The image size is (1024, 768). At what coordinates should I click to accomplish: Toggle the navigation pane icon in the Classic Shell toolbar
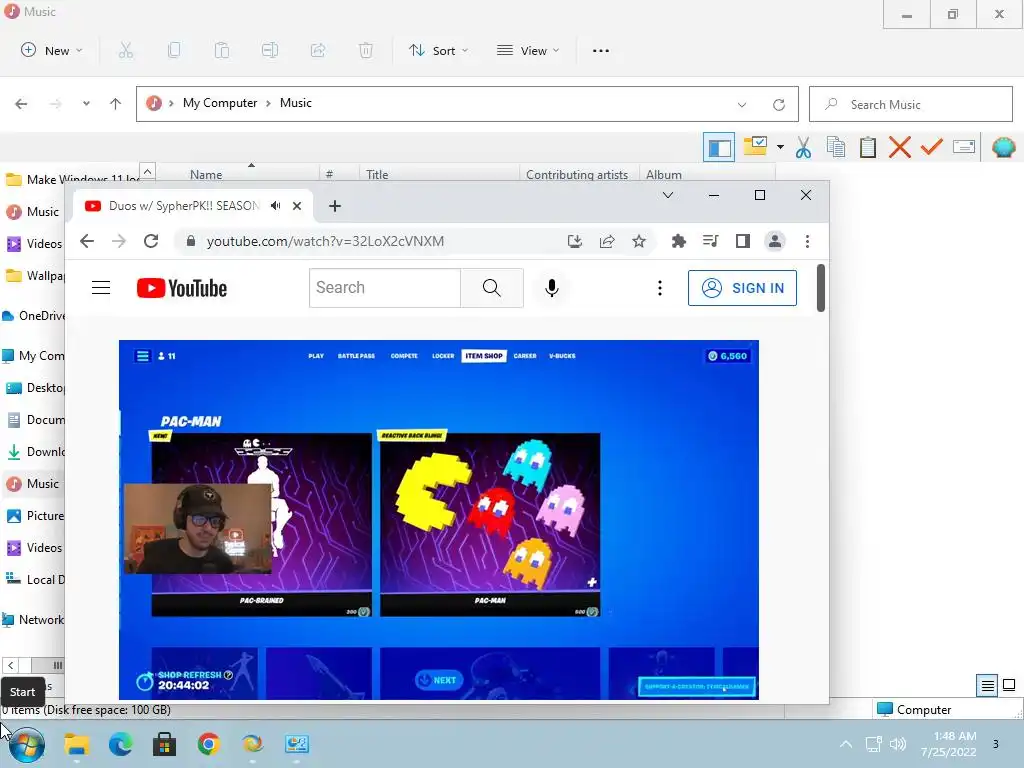[x=719, y=148]
